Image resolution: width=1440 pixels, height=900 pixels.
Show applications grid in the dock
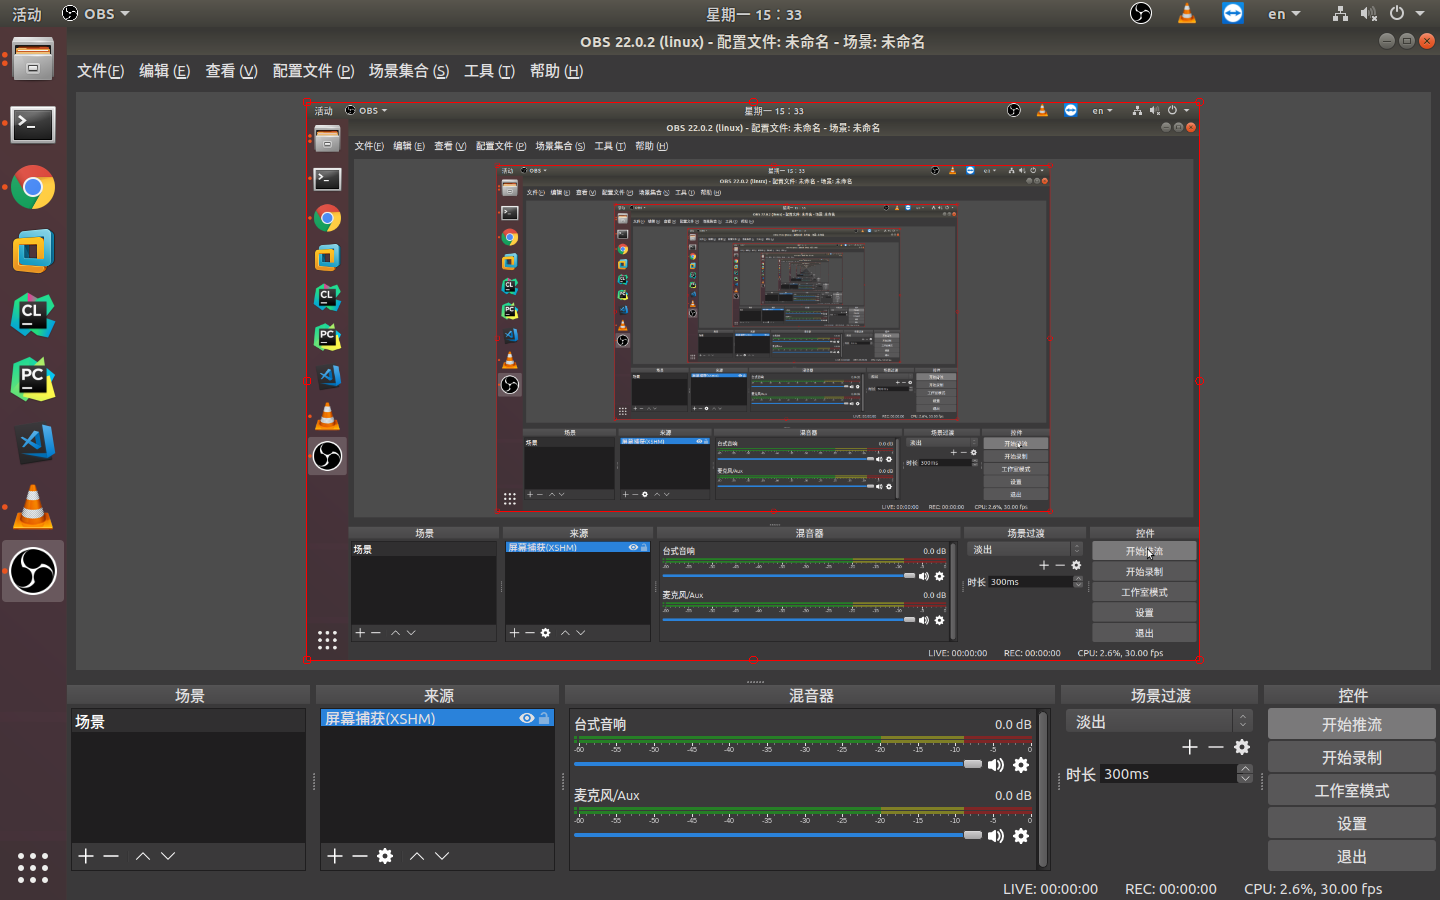[33, 867]
